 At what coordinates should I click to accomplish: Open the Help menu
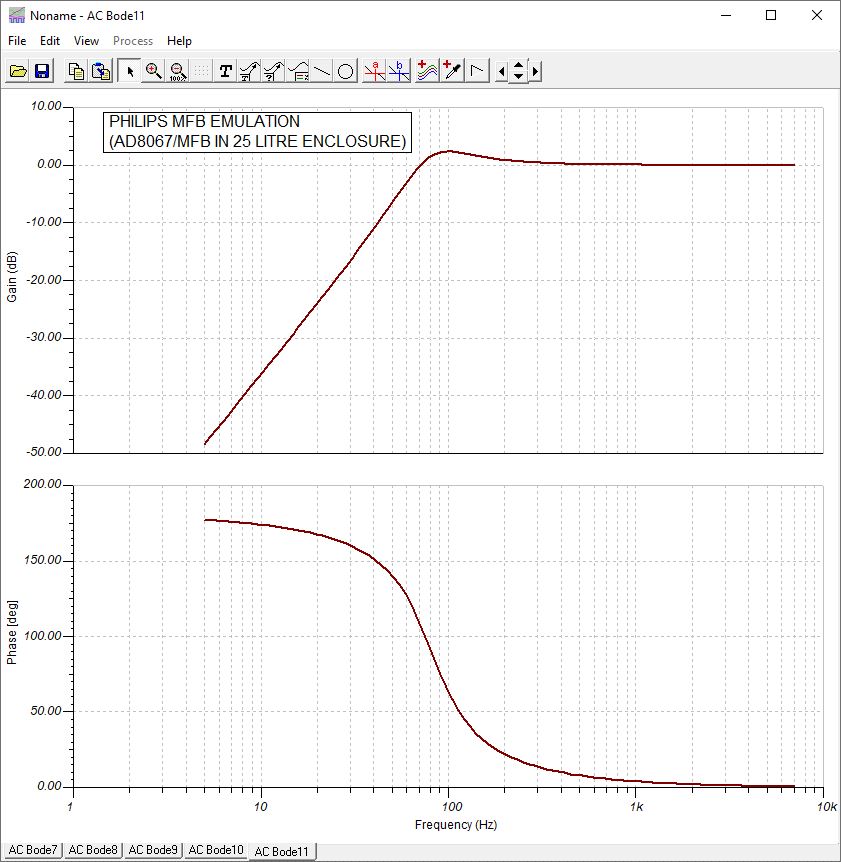point(179,41)
